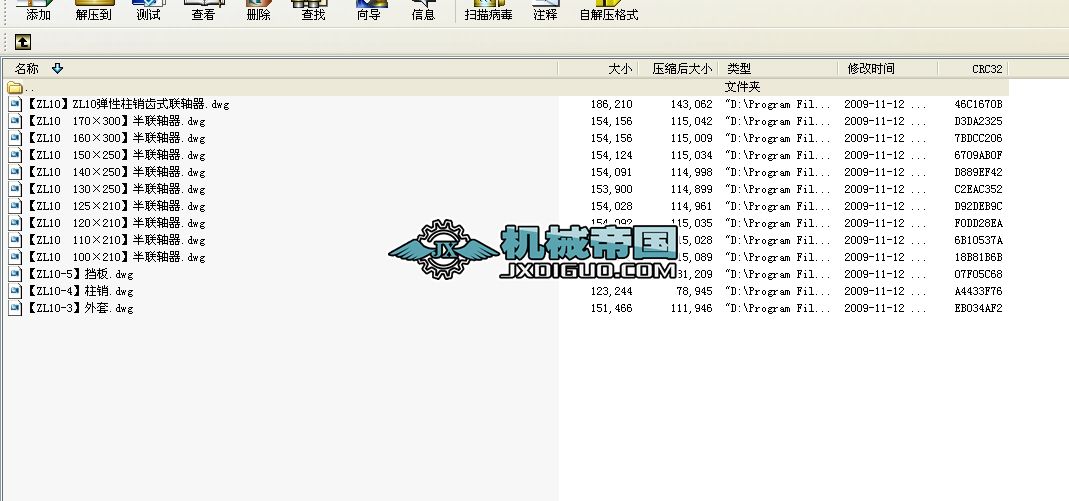Viewport: 1069px width, 501px height.
Task: Click size value 154,091
Action: click(x=612, y=172)
